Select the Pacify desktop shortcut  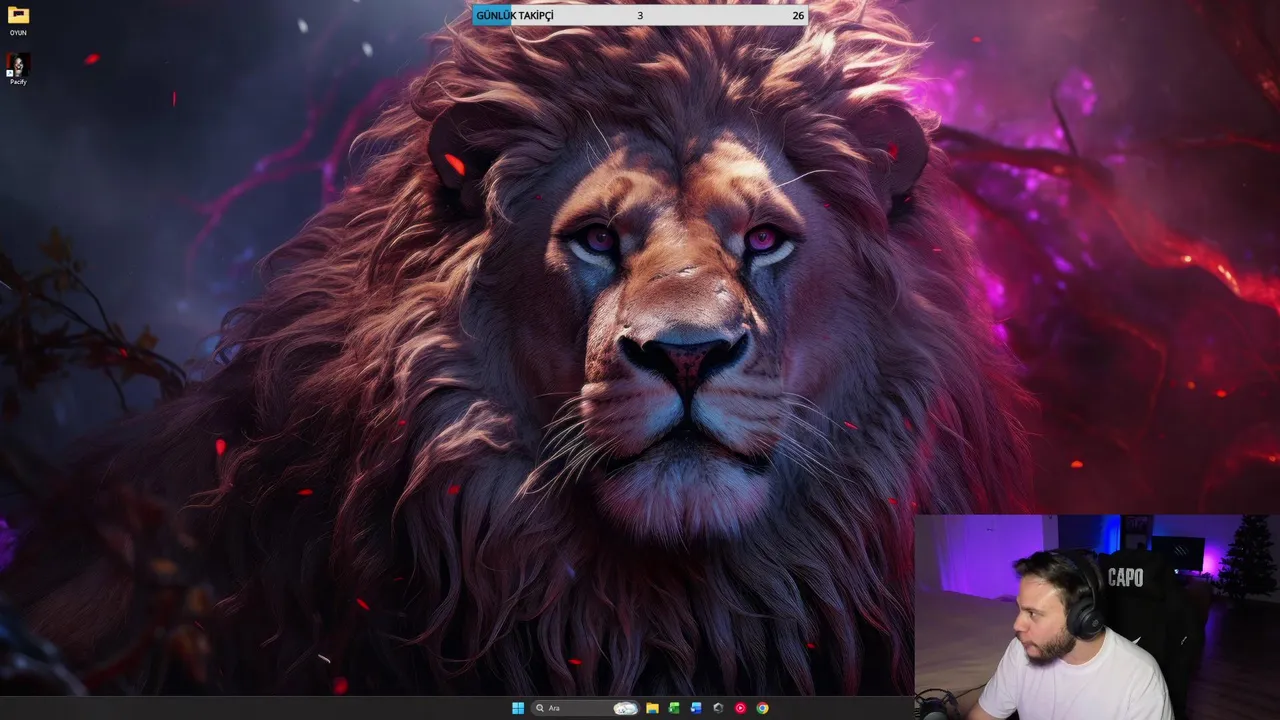pos(18,69)
